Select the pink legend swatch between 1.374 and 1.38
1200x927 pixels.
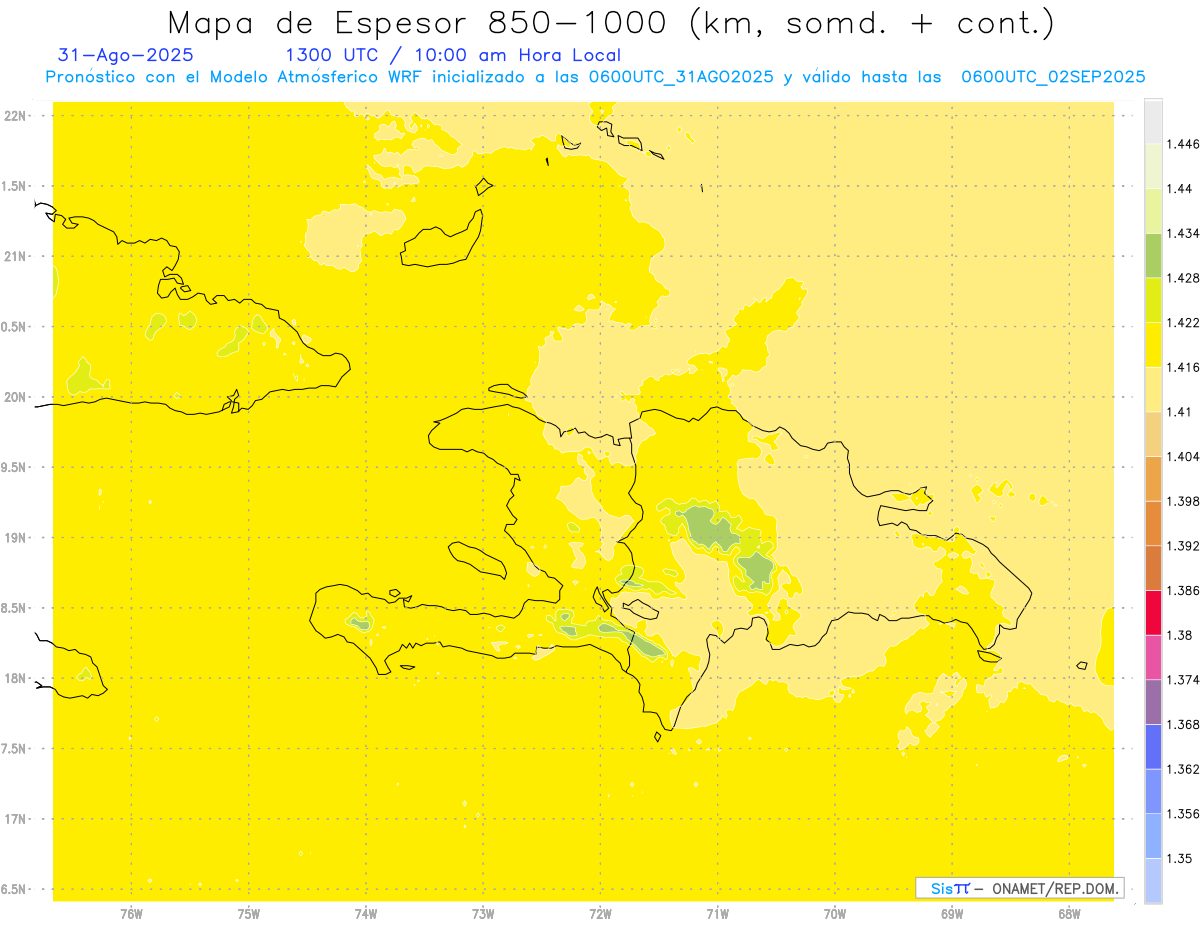click(1153, 657)
